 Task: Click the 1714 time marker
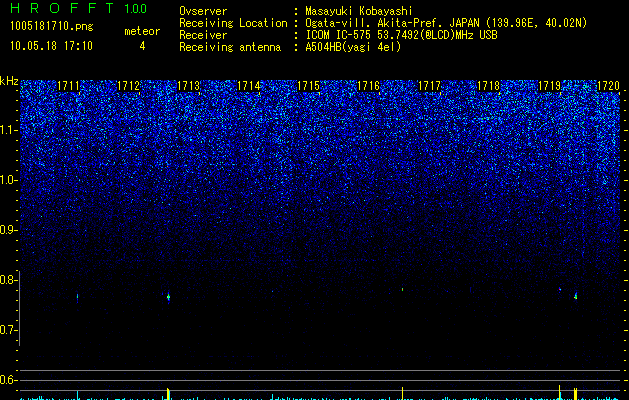(249, 86)
